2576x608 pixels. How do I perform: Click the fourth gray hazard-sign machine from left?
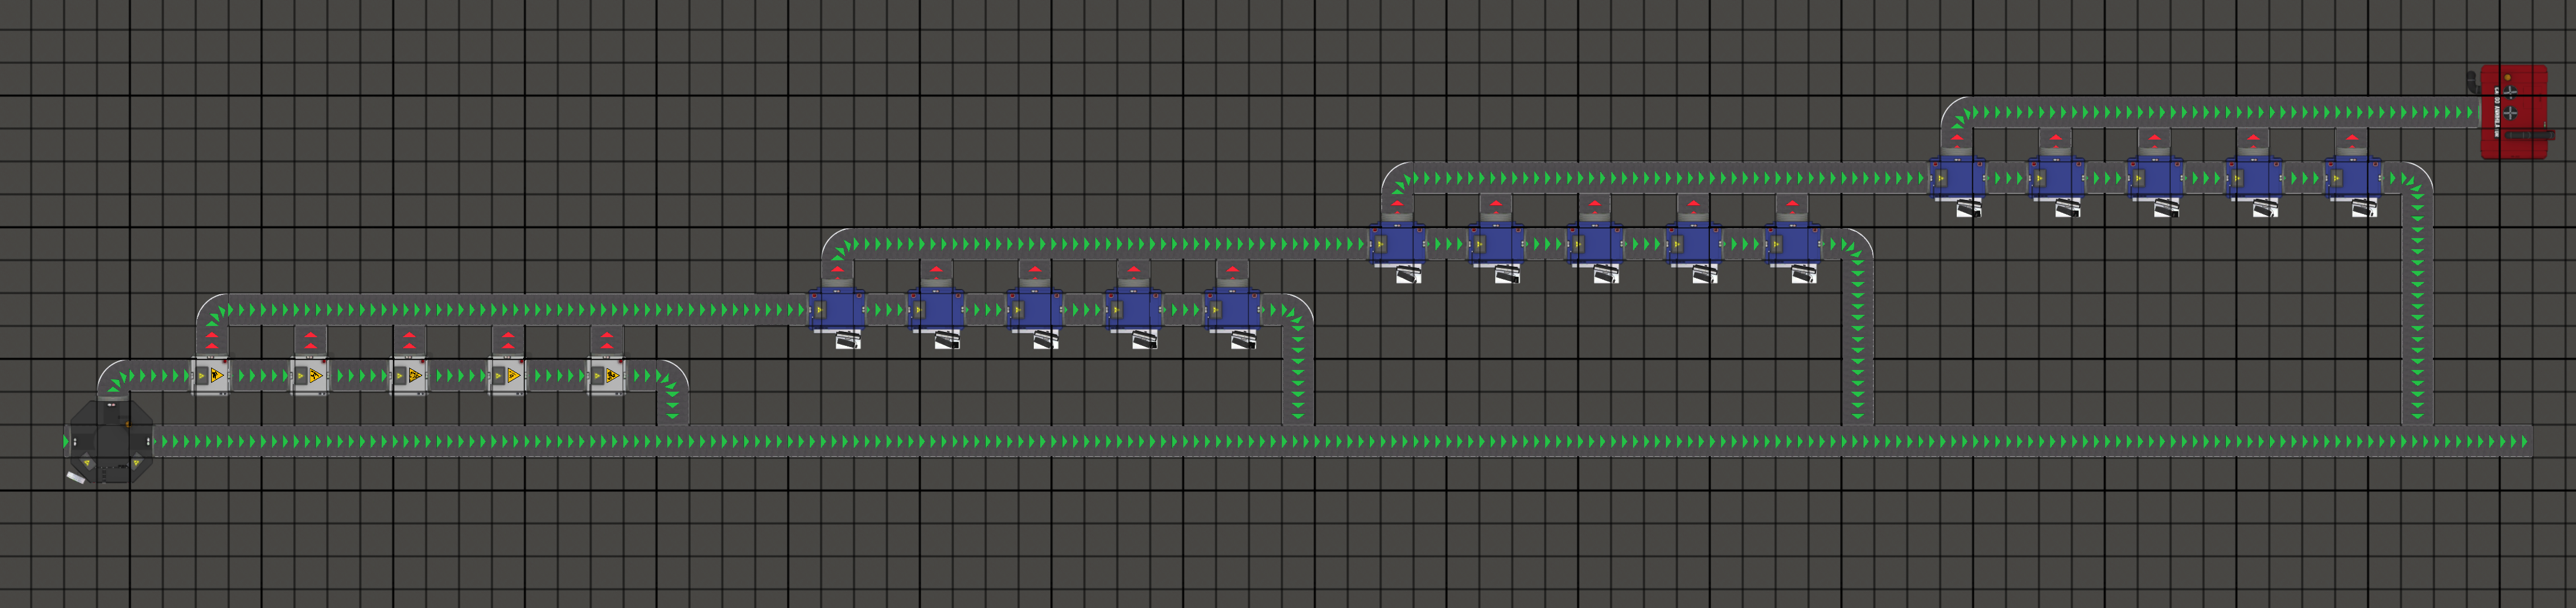[508, 377]
